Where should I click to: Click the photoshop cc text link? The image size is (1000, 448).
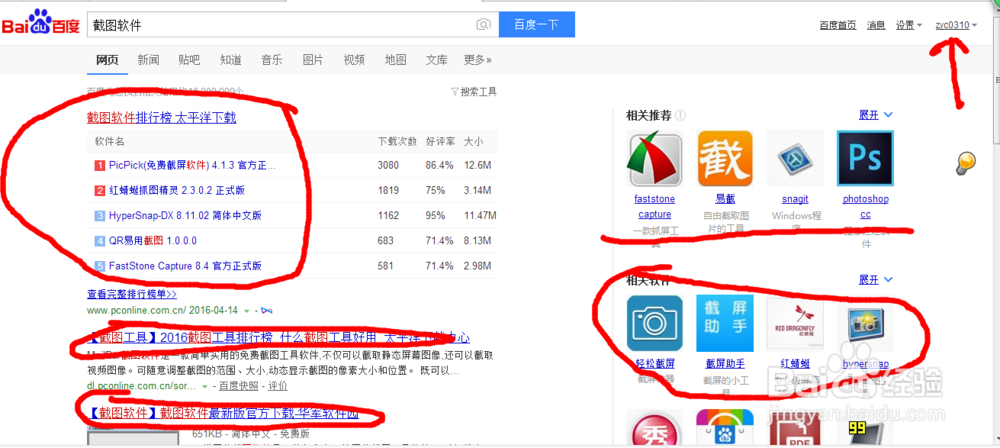(865, 207)
